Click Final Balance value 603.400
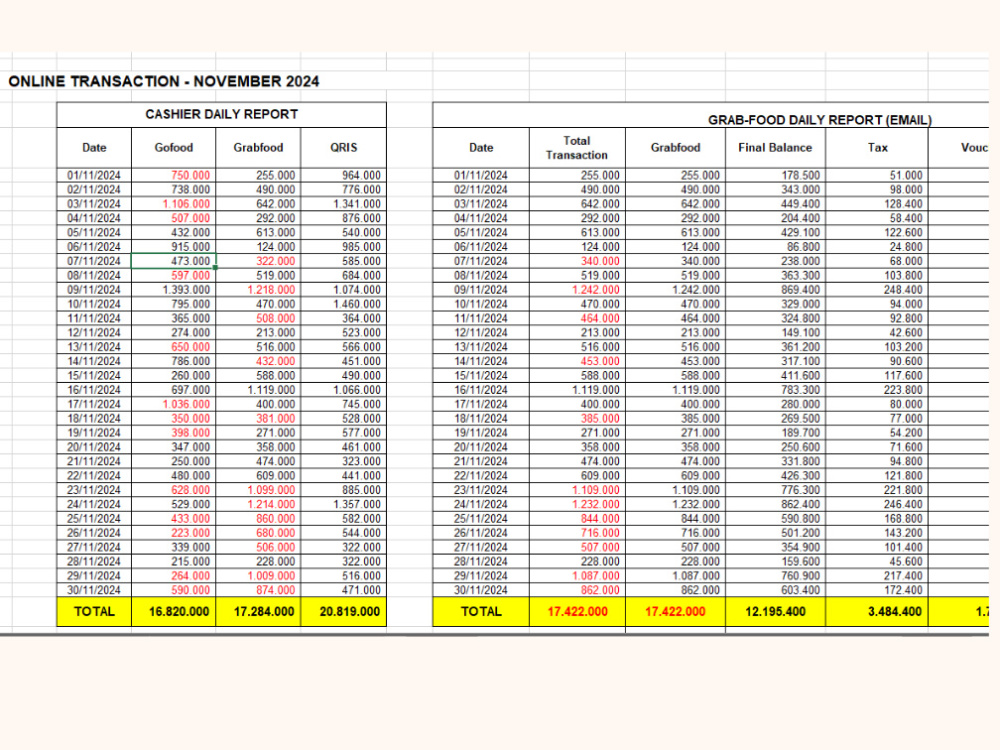Image resolution: width=1000 pixels, height=750 pixels. point(801,590)
